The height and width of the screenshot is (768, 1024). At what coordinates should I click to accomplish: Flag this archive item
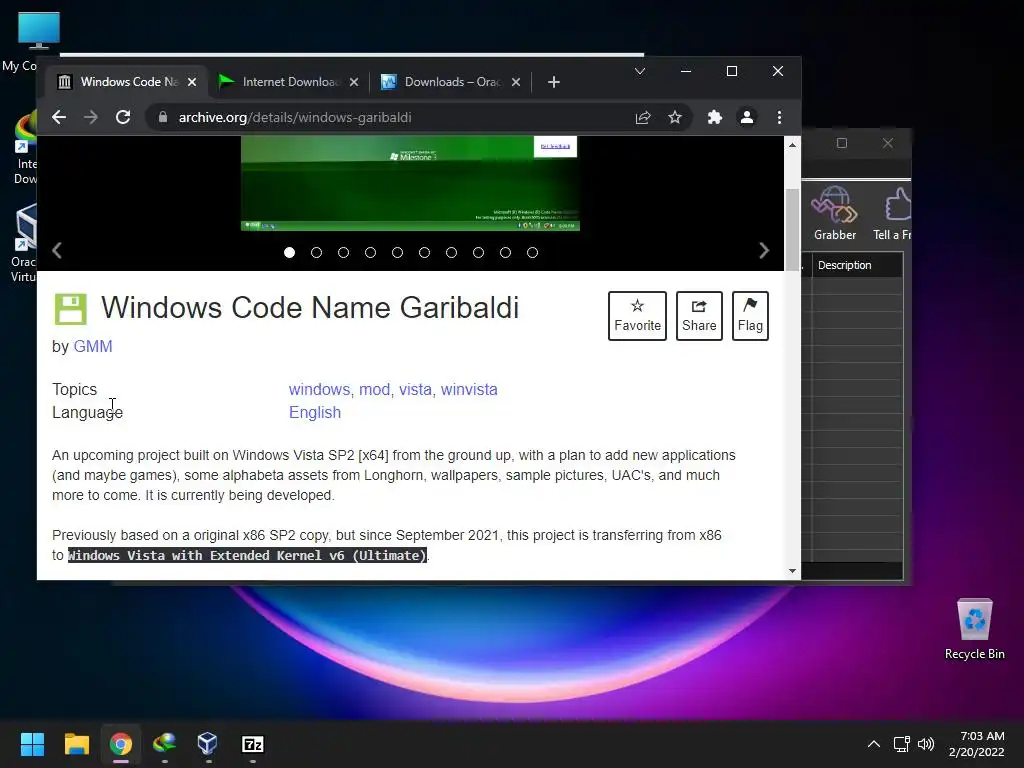pyautogui.click(x=750, y=316)
